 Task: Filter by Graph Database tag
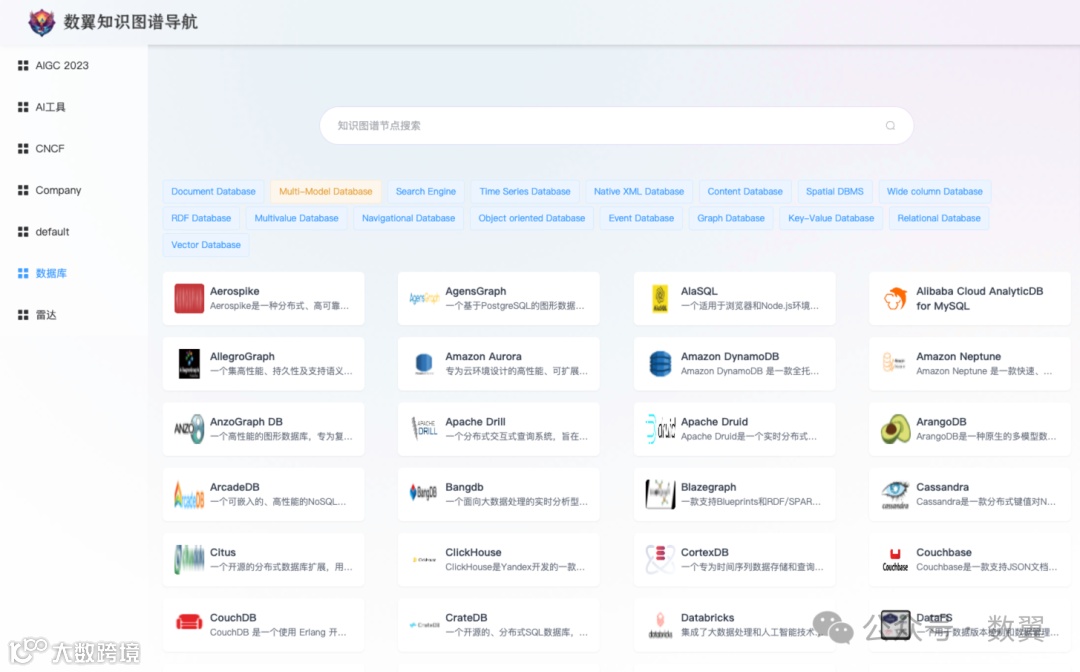(x=731, y=218)
